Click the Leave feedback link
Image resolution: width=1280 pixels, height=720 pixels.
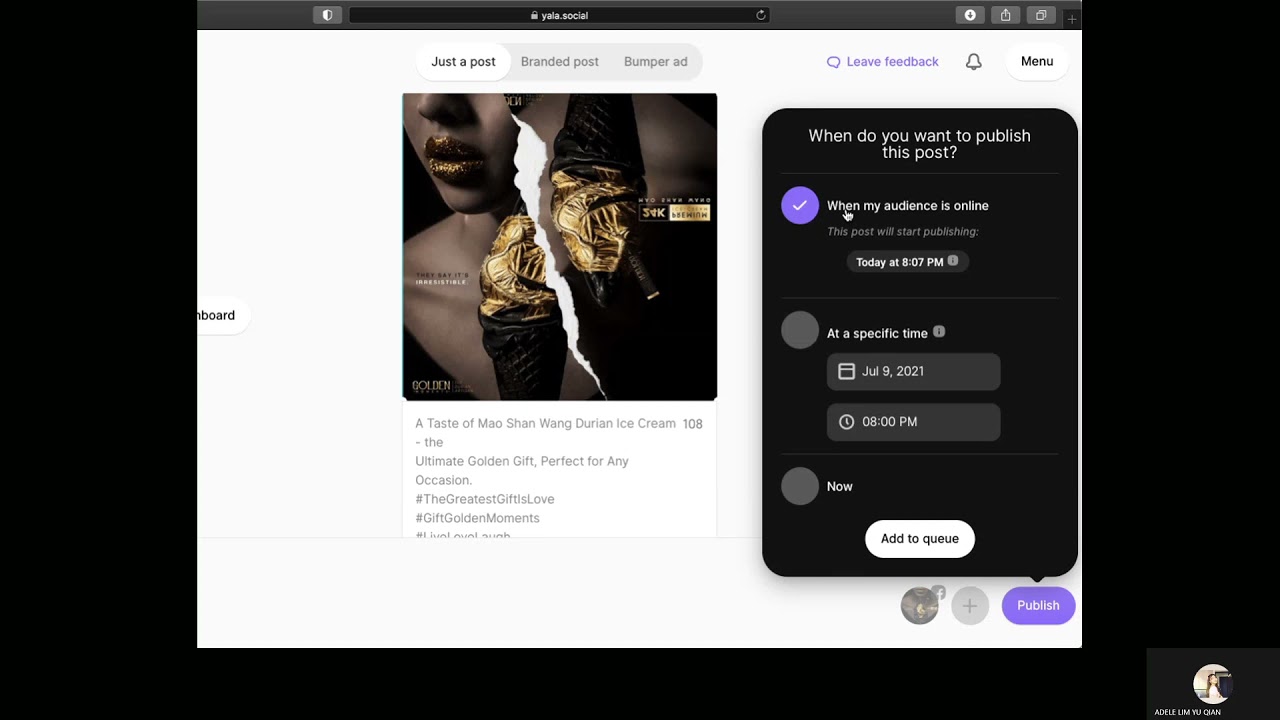(x=882, y=62)
